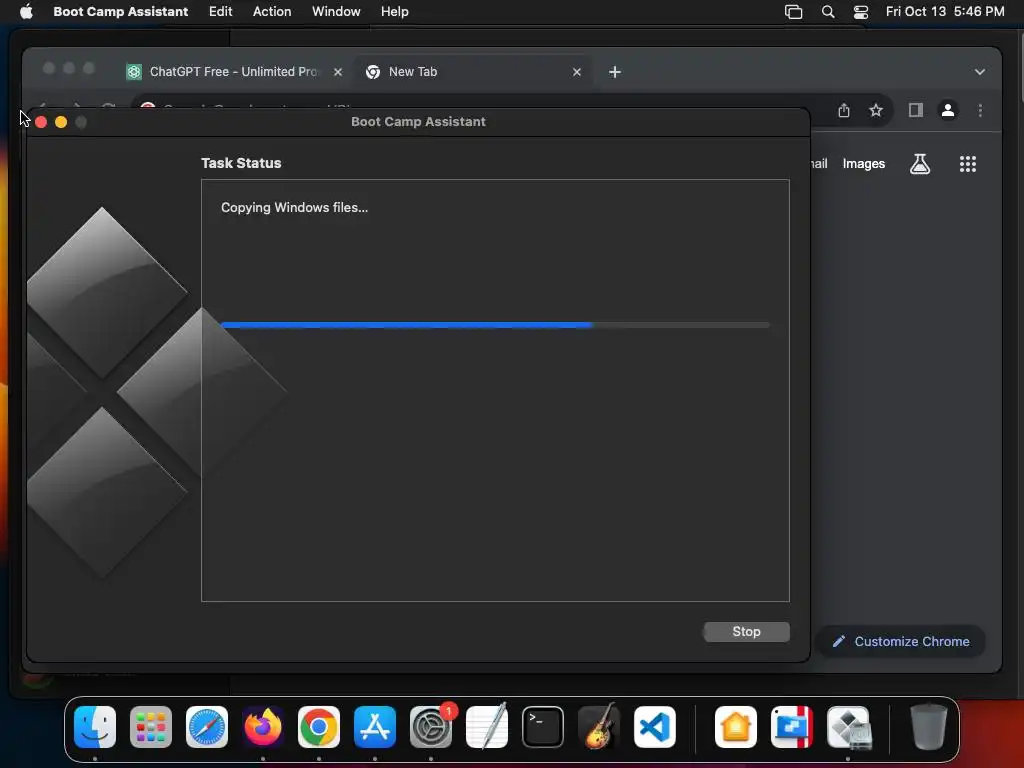The width and height of the screenshot is (1024, 768).
Task: Click the Copying Windows files progress bar
Action: (x=495, y=325)
